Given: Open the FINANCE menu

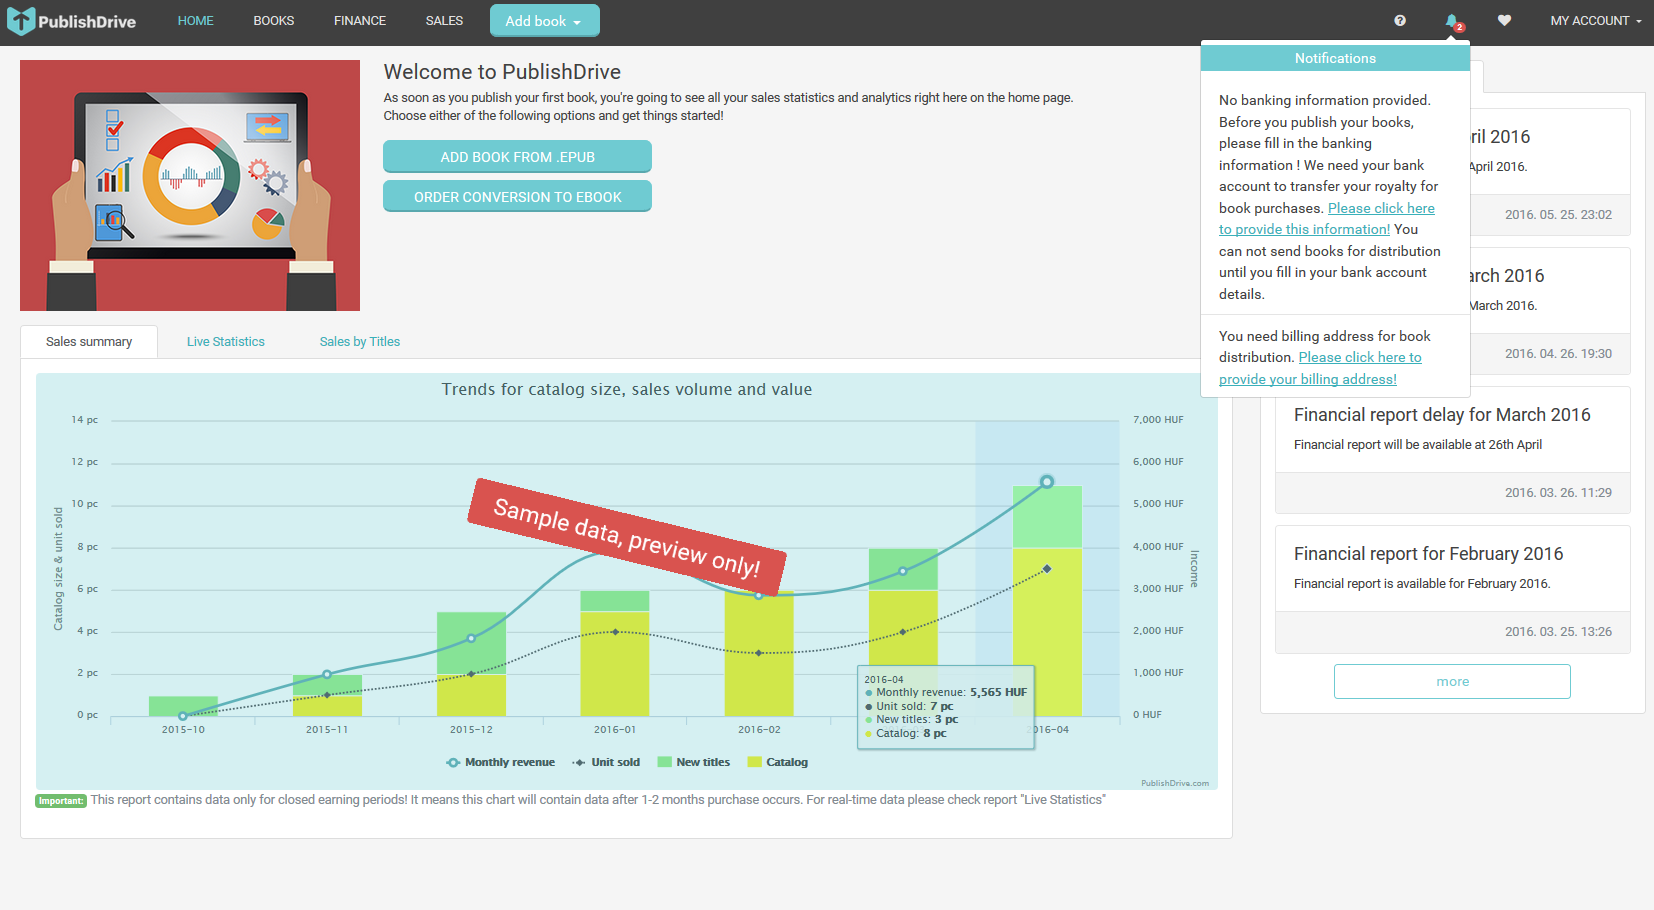Looking at the screenshot, I should (360, 21).
